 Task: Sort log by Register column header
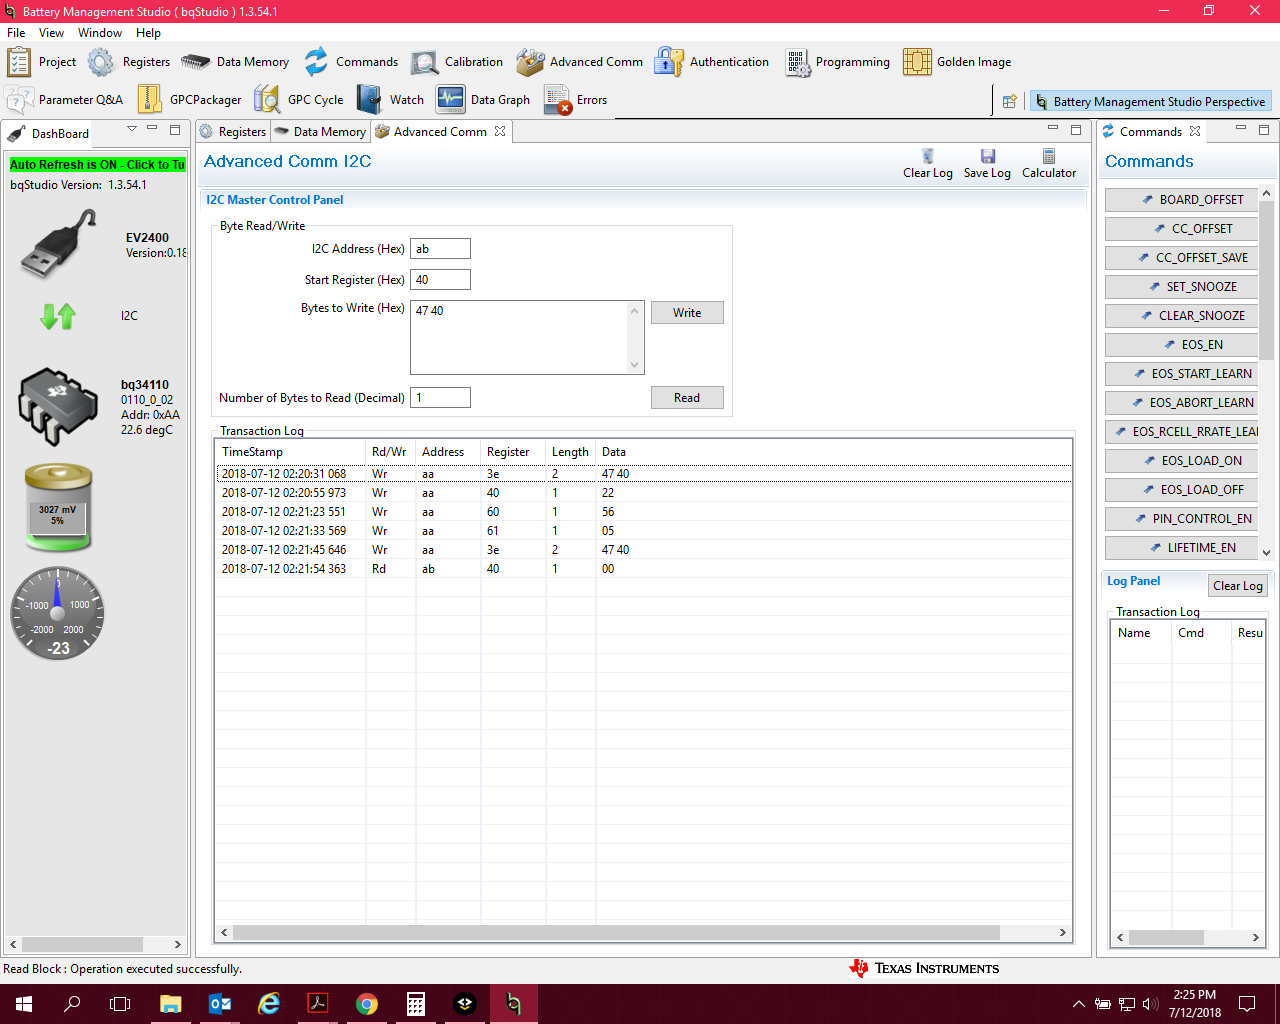pos(512,452)
